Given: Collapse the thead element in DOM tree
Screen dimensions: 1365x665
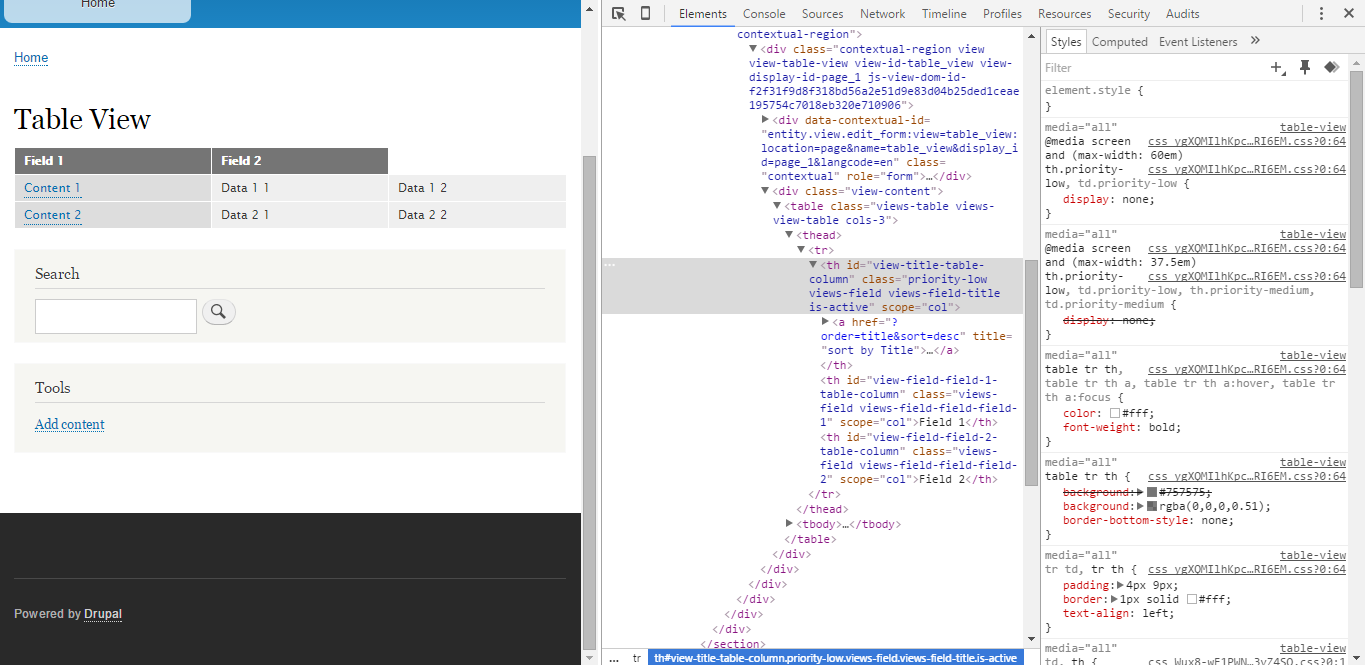Looking at the screenshot, I should pyautogui.click(x=789, y=236).
